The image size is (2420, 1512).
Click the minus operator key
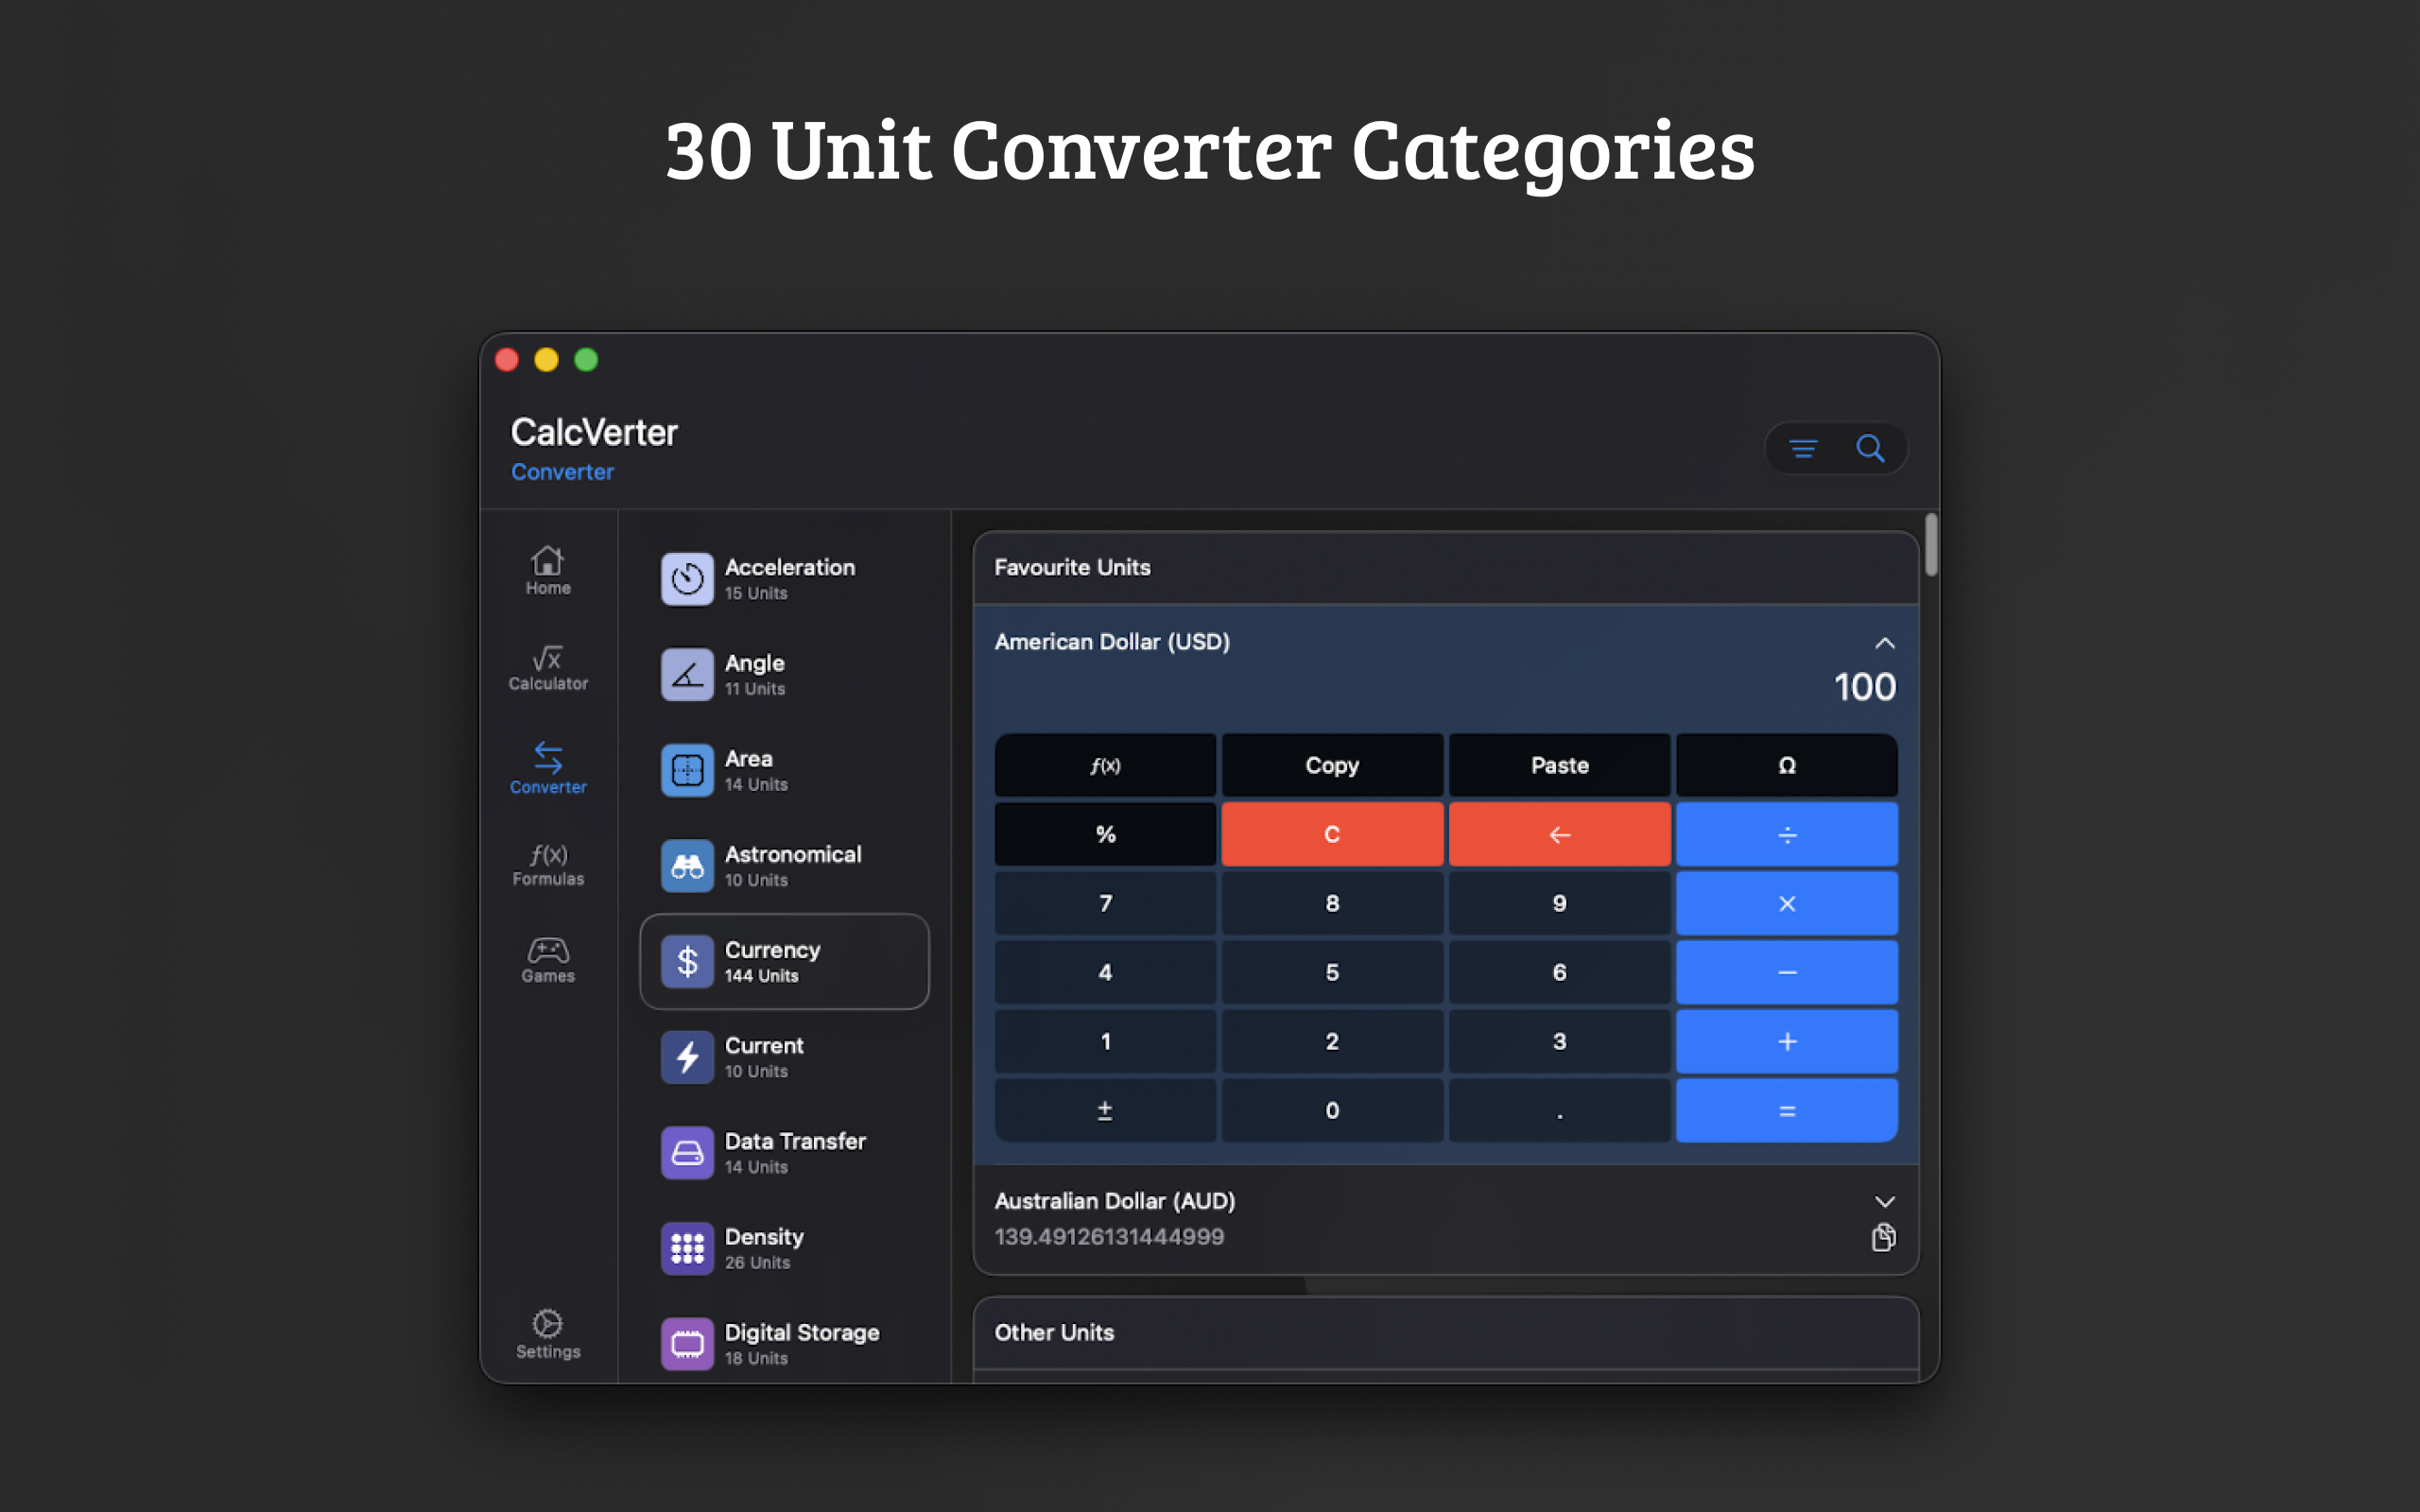1786,972
